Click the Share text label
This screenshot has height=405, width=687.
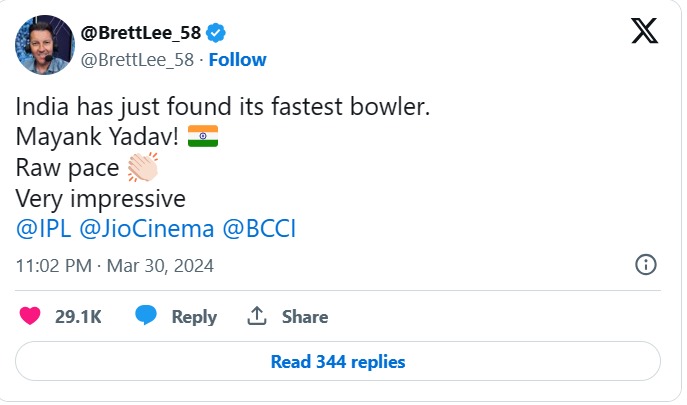pyautogui.click(x=305, y=317)
